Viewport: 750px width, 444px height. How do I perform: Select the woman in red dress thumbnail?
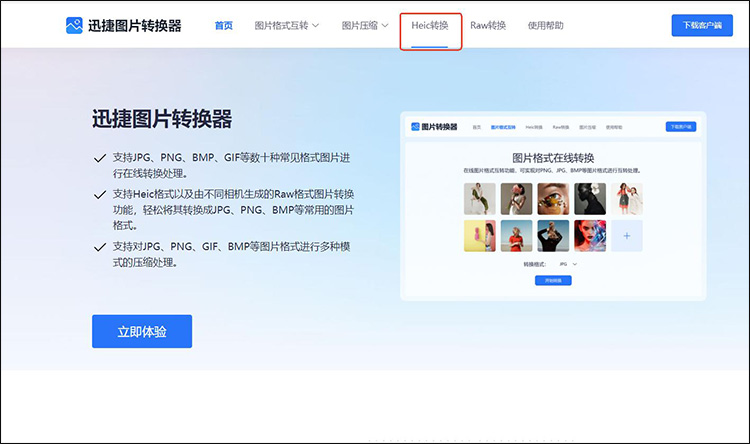(x=517, y=236)
